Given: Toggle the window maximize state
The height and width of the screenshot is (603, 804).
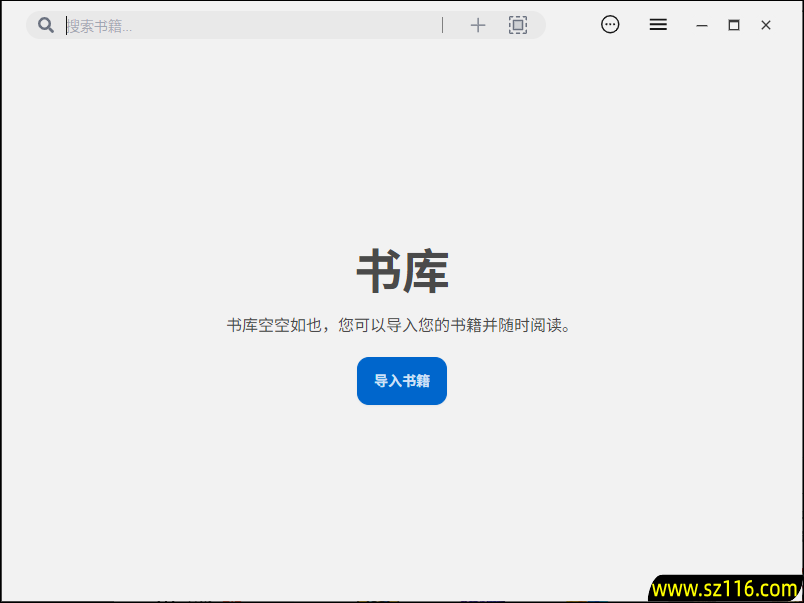Looking at the screenshot, I should tap(734, 24).
